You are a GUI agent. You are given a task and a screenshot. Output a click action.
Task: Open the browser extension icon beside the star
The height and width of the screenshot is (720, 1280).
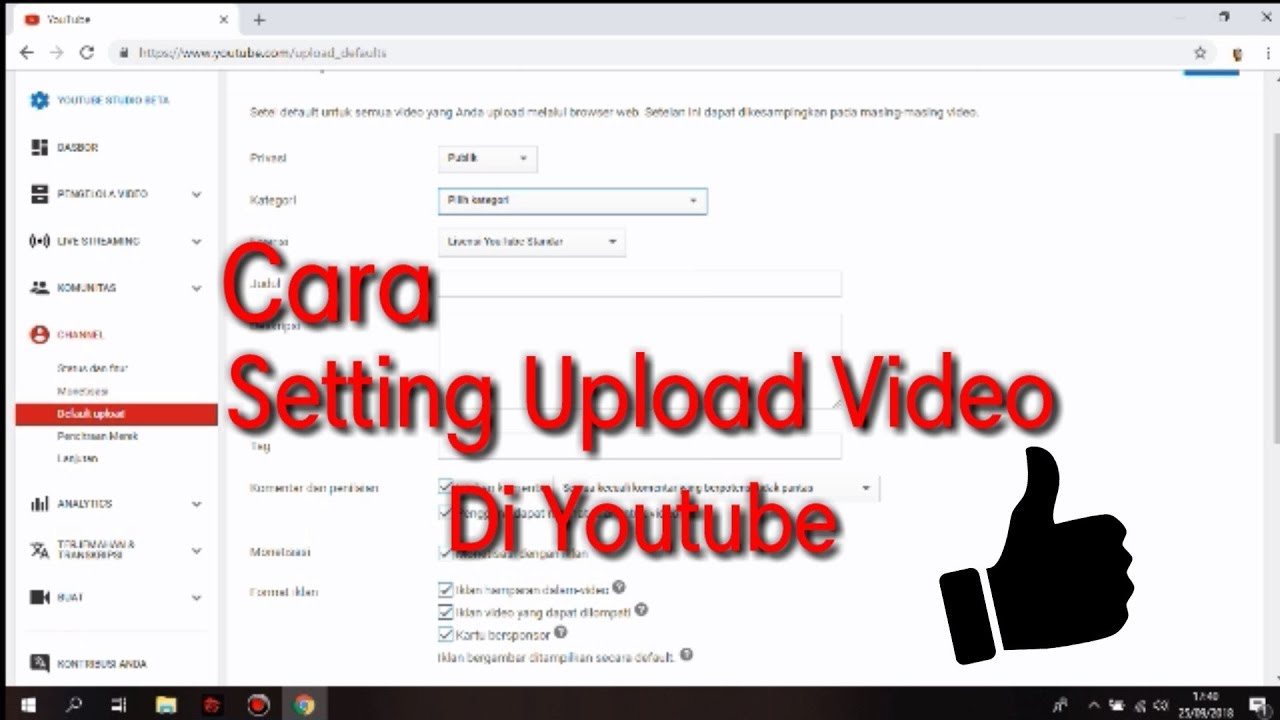1237,54
